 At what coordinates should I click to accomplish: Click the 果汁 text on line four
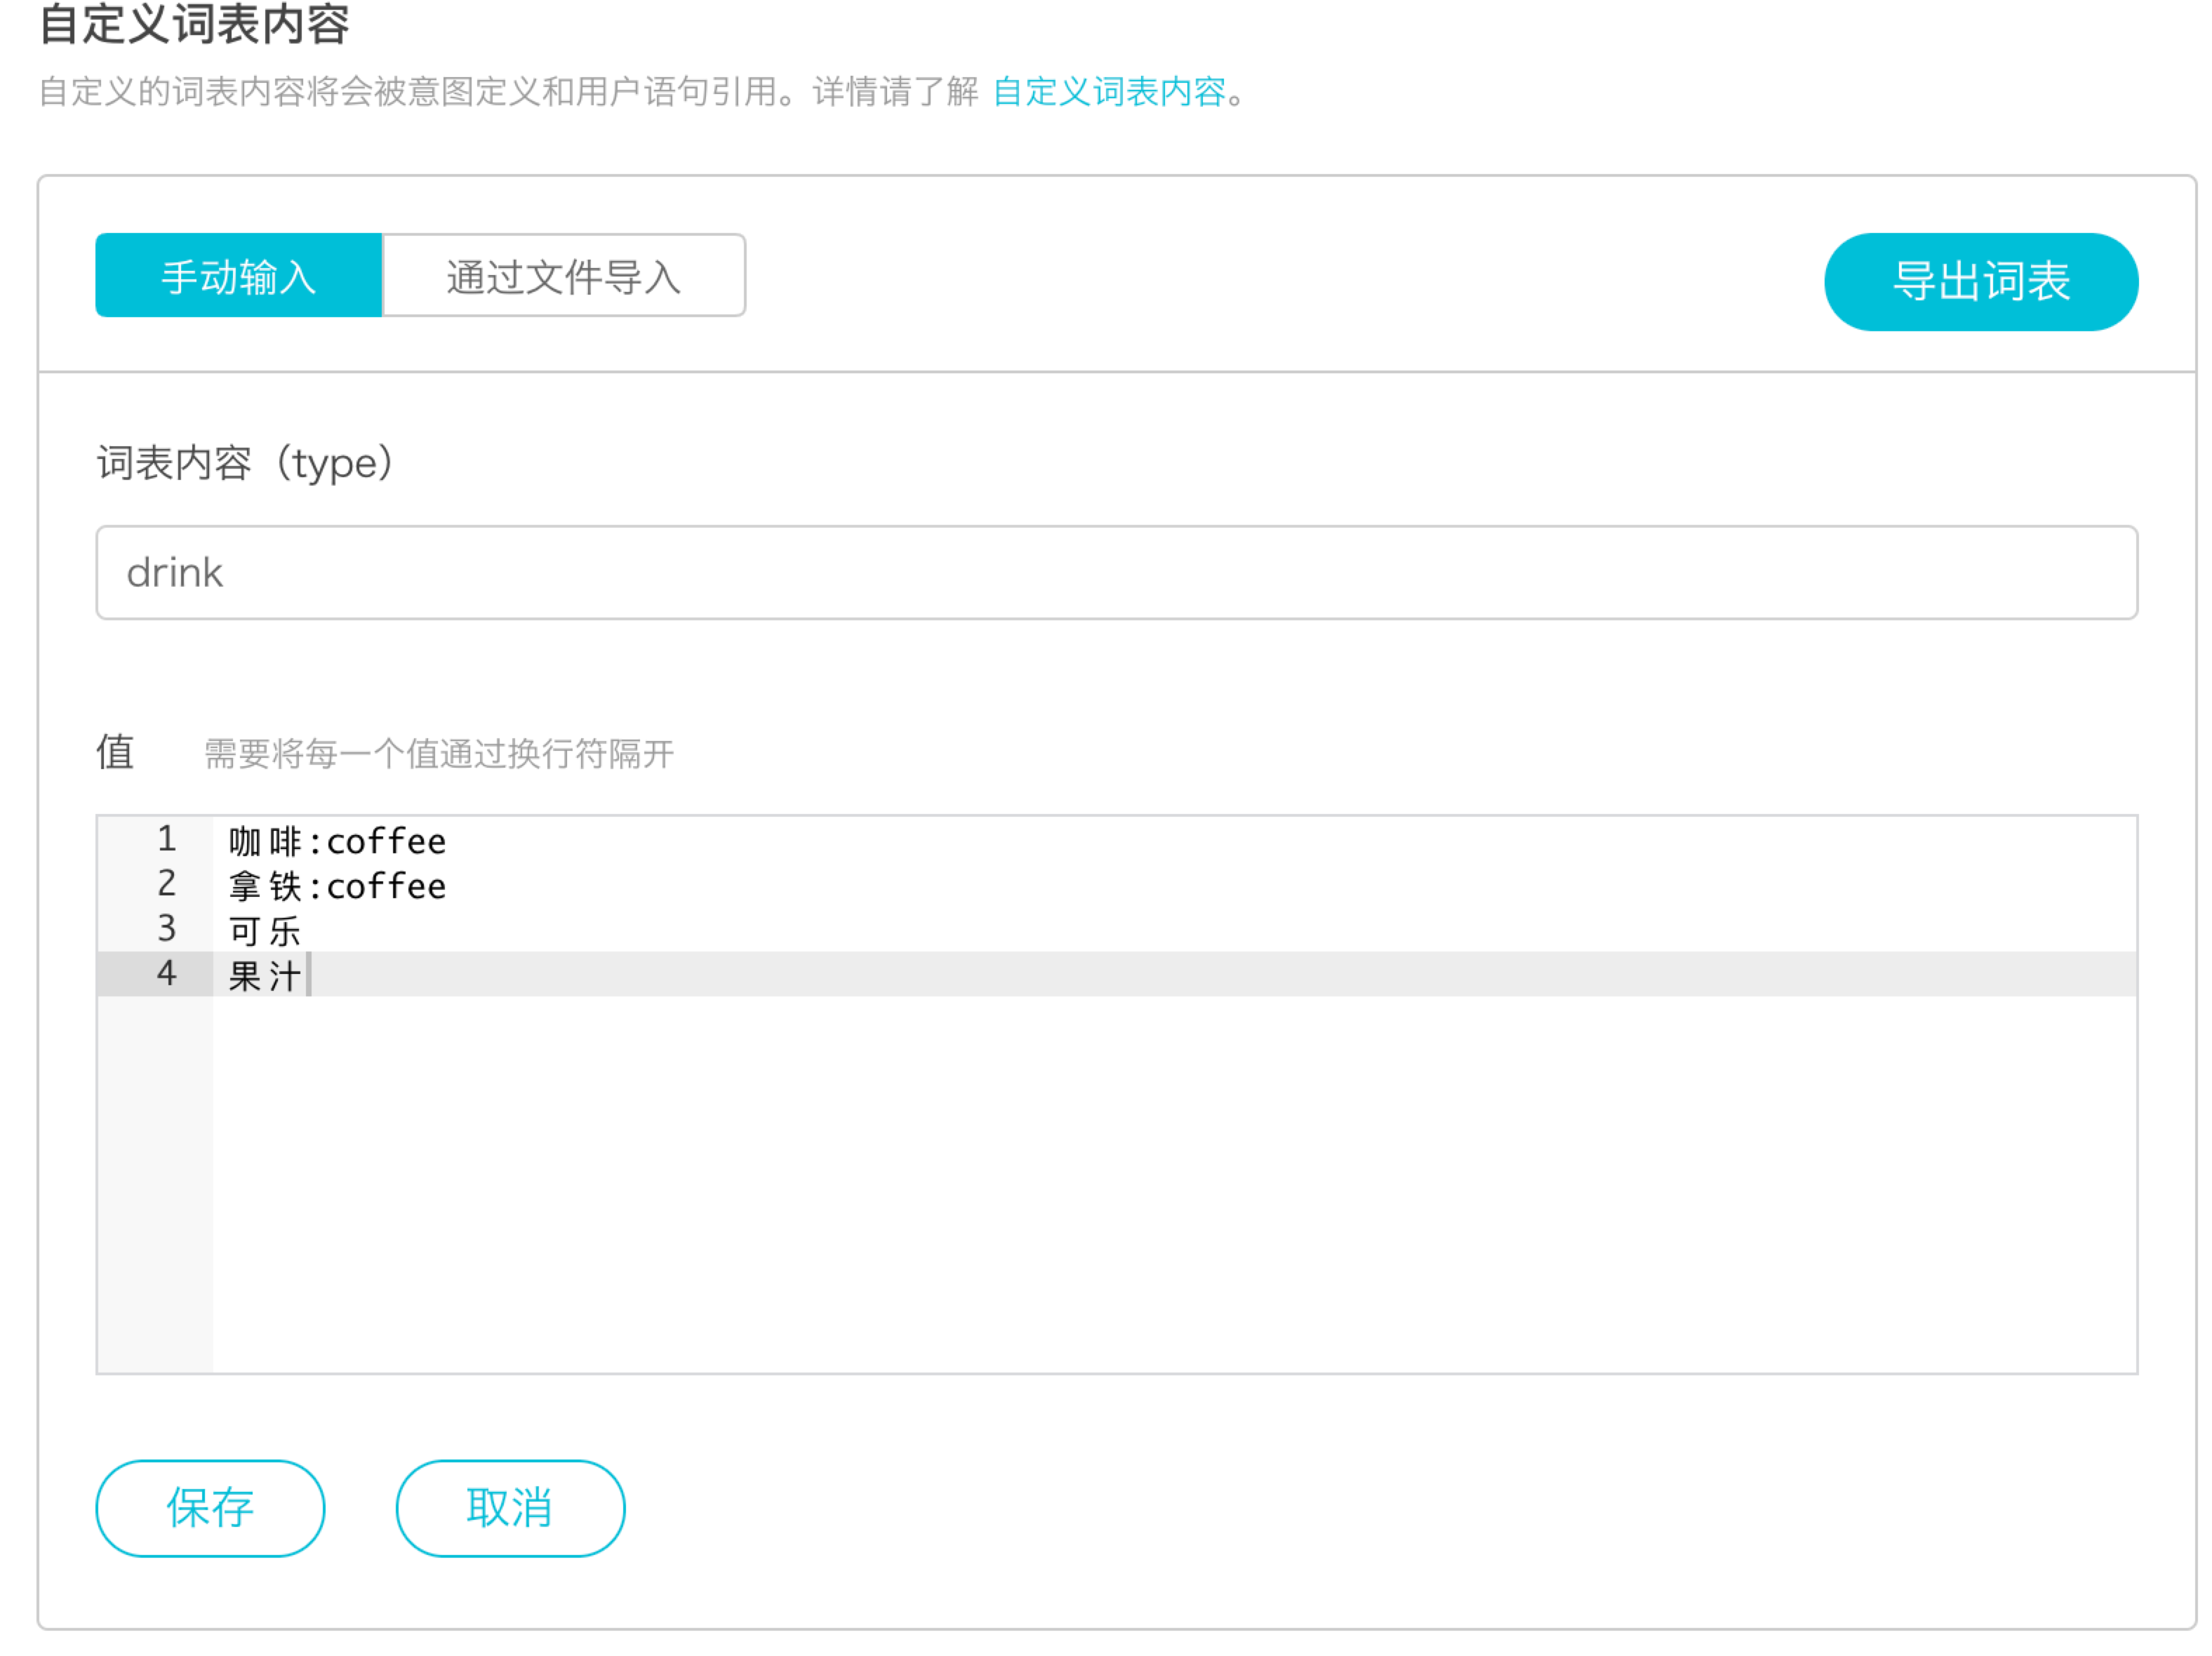pos(264,975)
